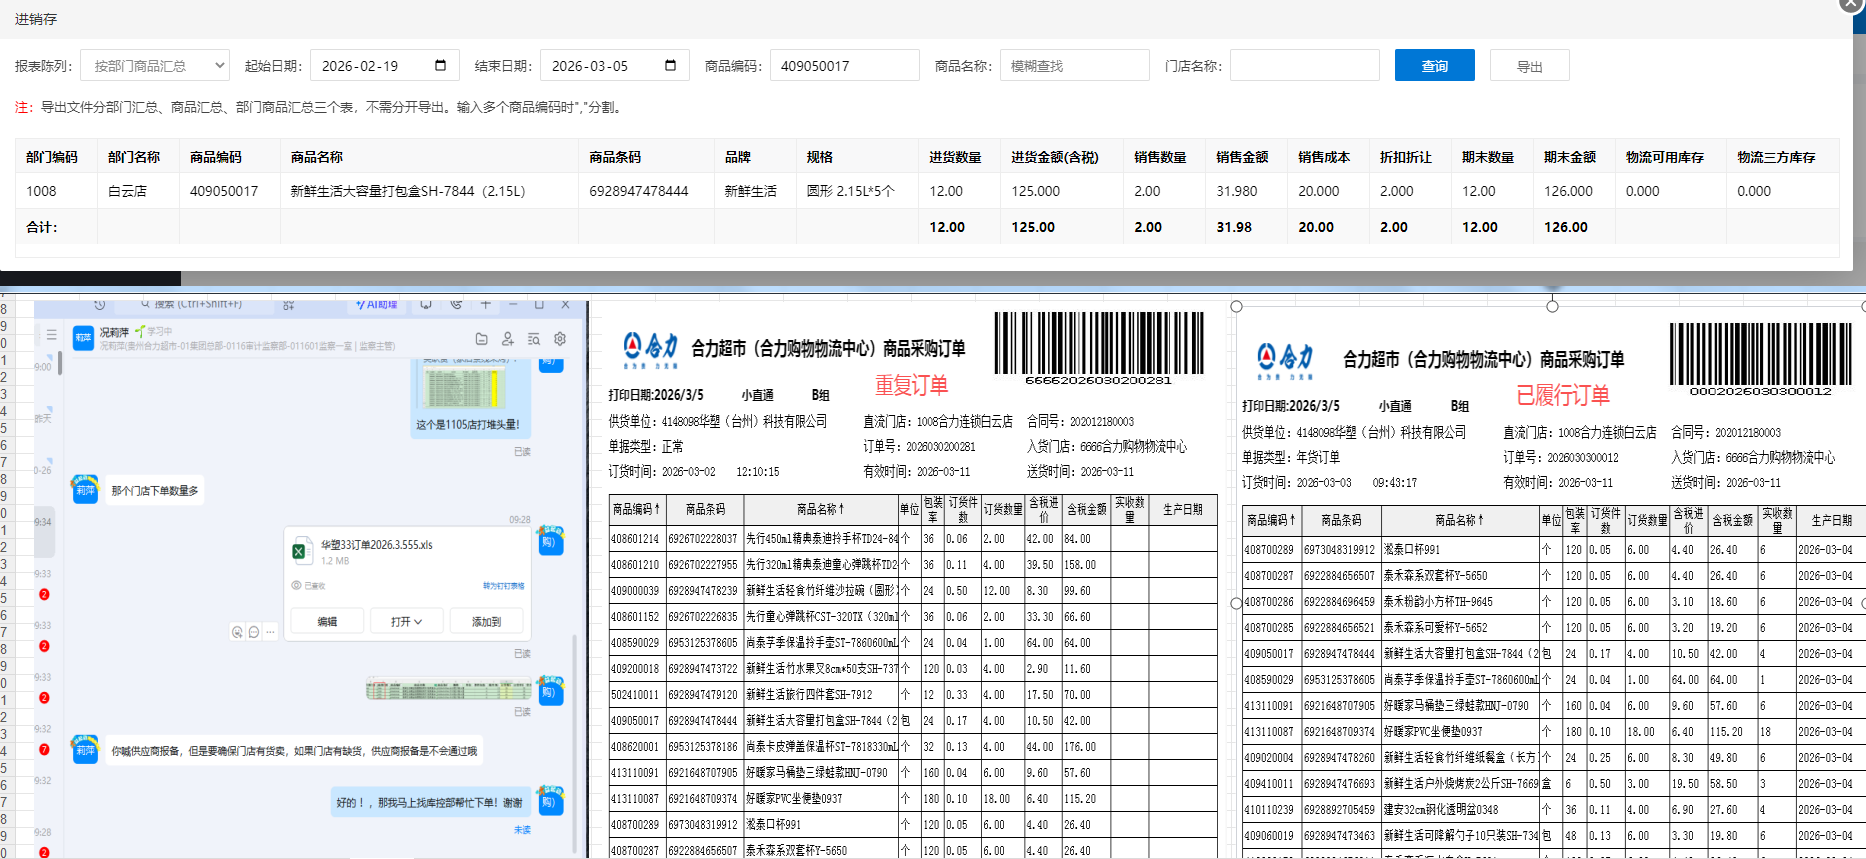Open the 起始日期 calendar picker
1866x859 pixels.
(440, 66)
